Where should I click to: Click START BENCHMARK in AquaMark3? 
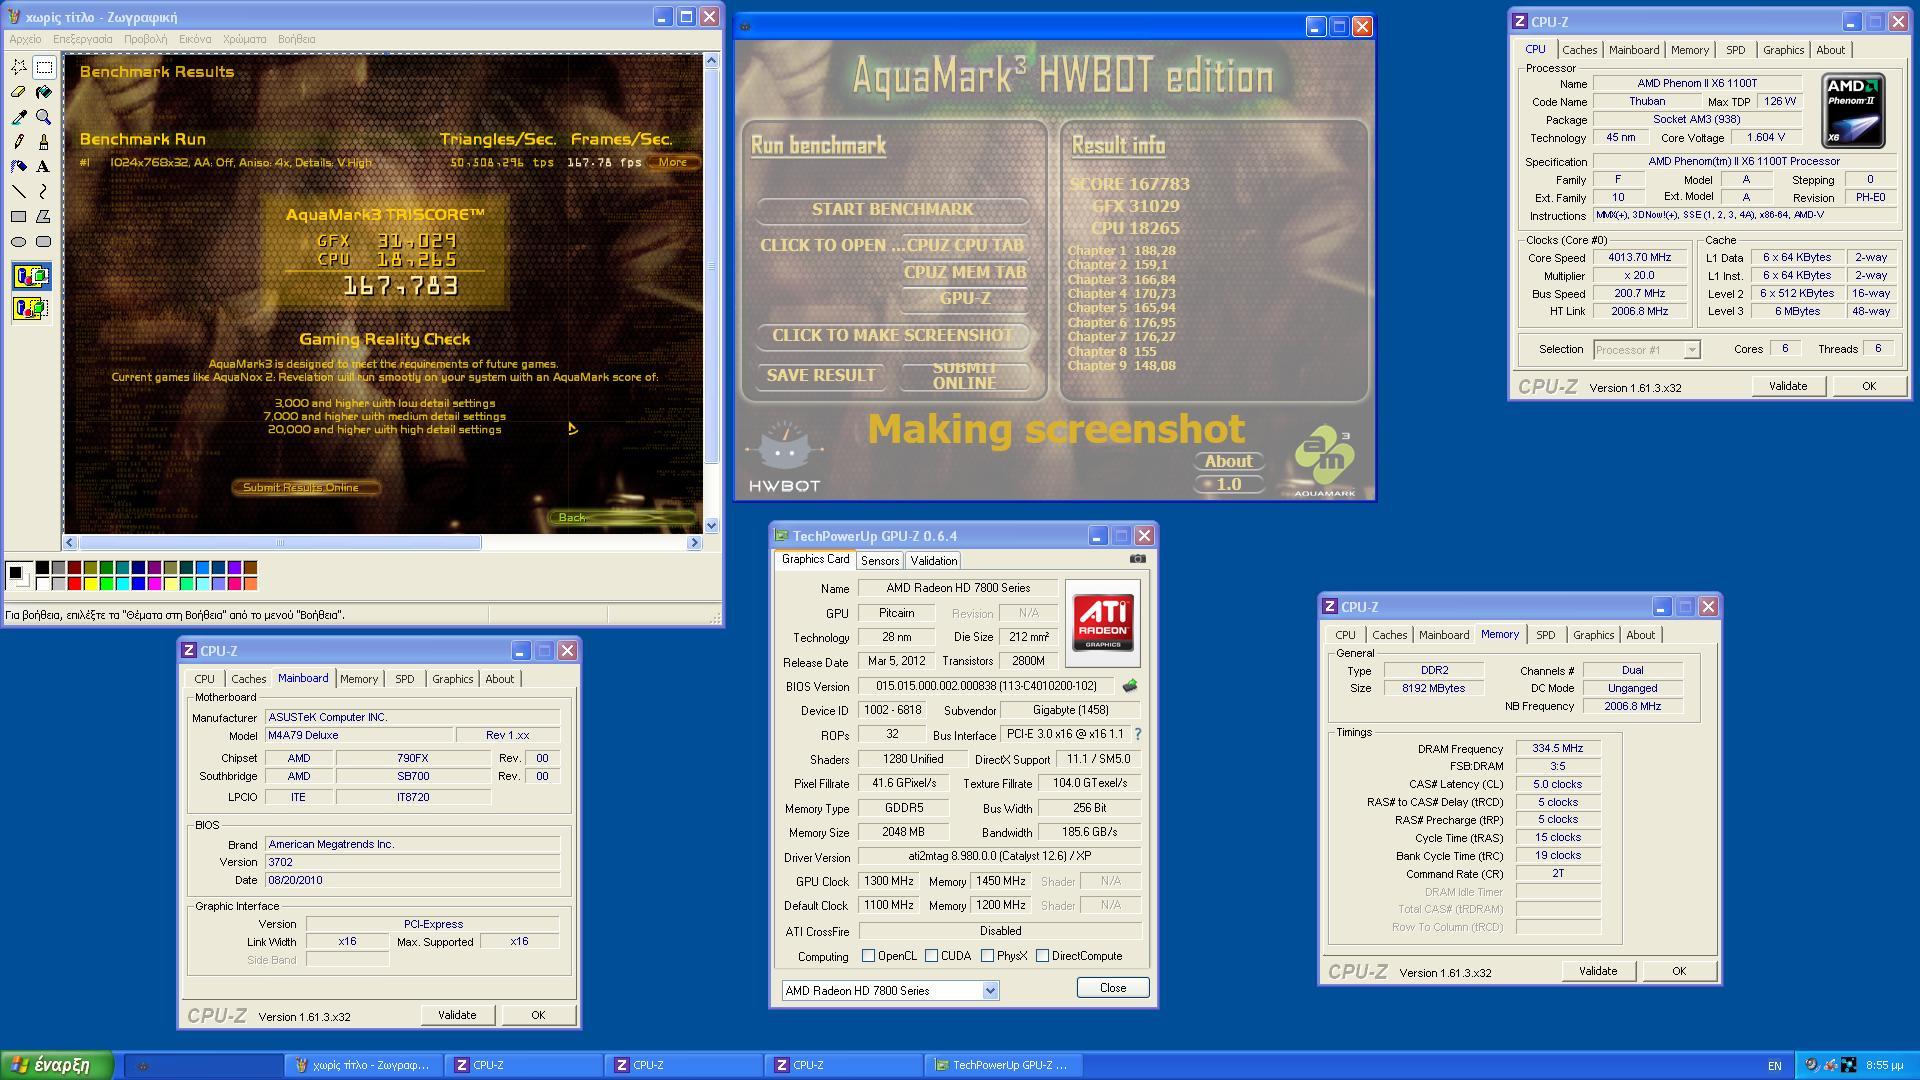click(892, 209)
